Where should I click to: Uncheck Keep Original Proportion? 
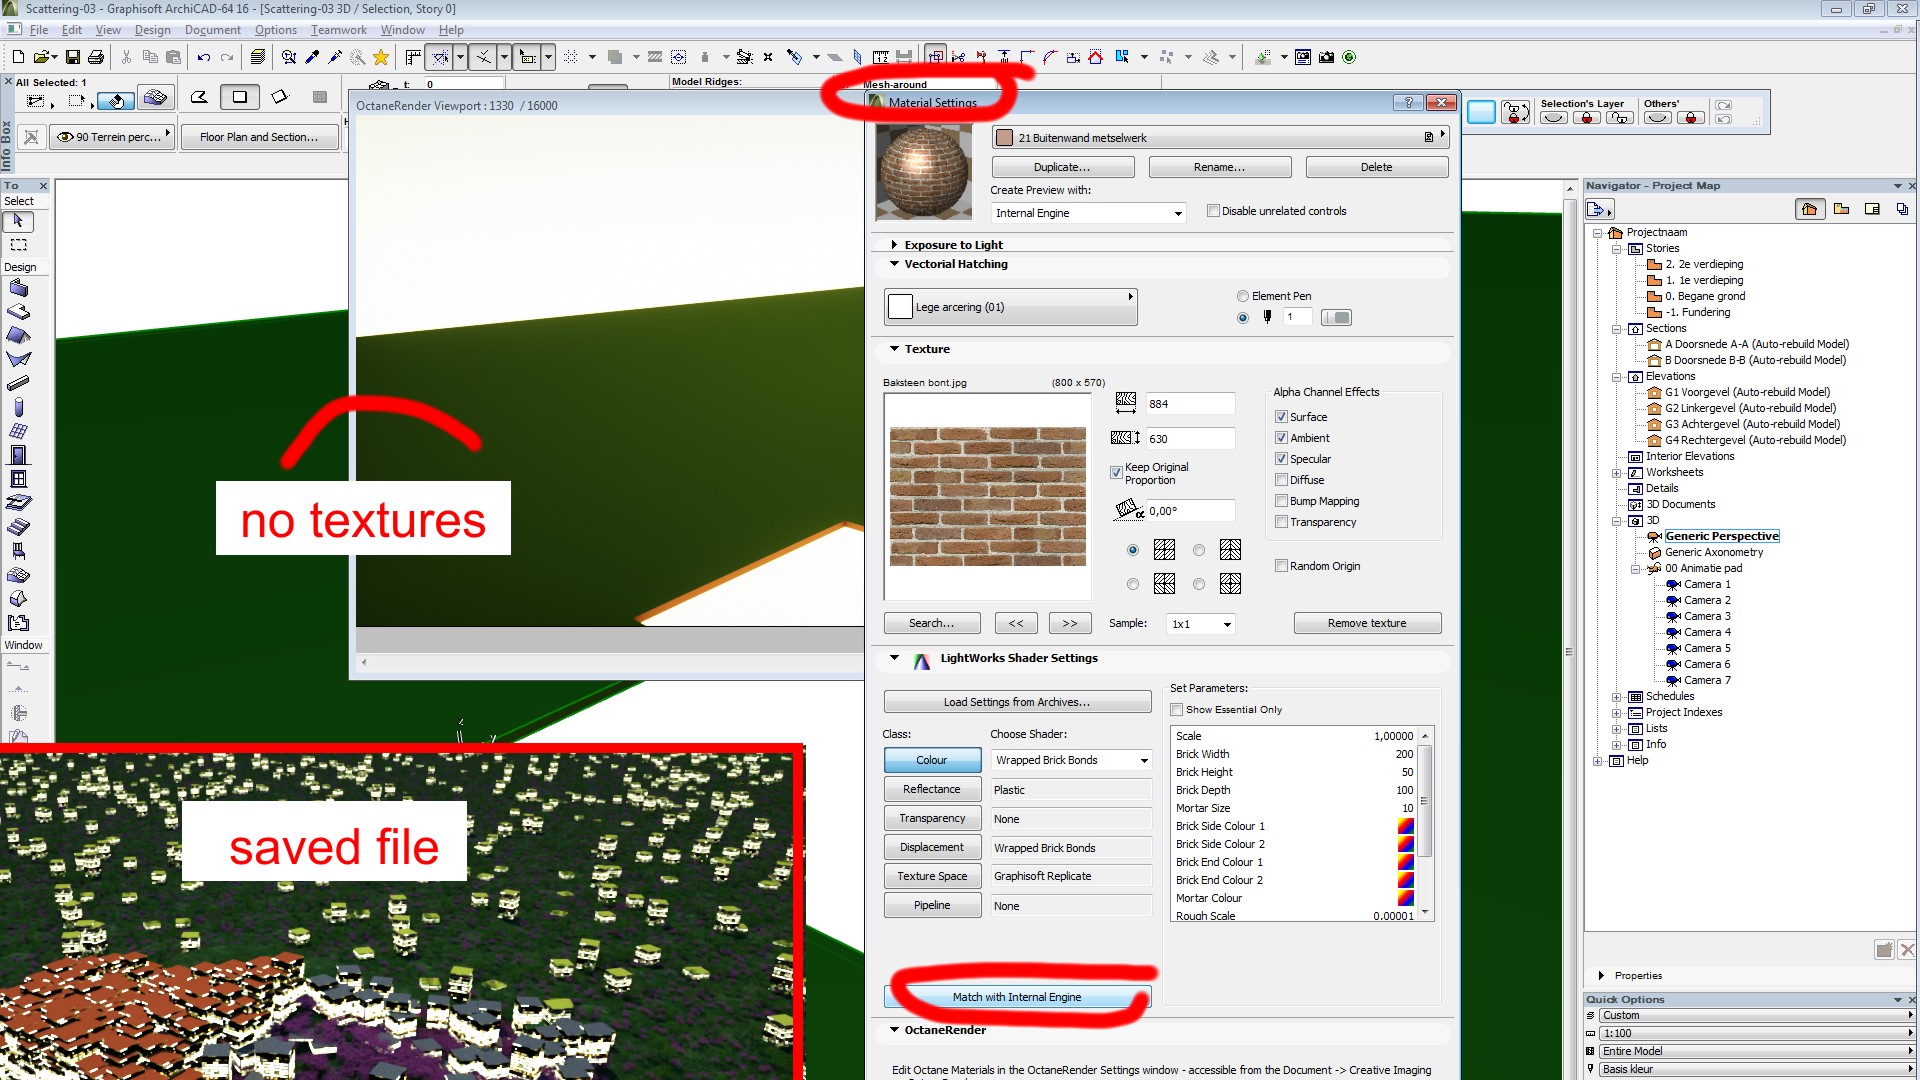[x=1117, y=472]
